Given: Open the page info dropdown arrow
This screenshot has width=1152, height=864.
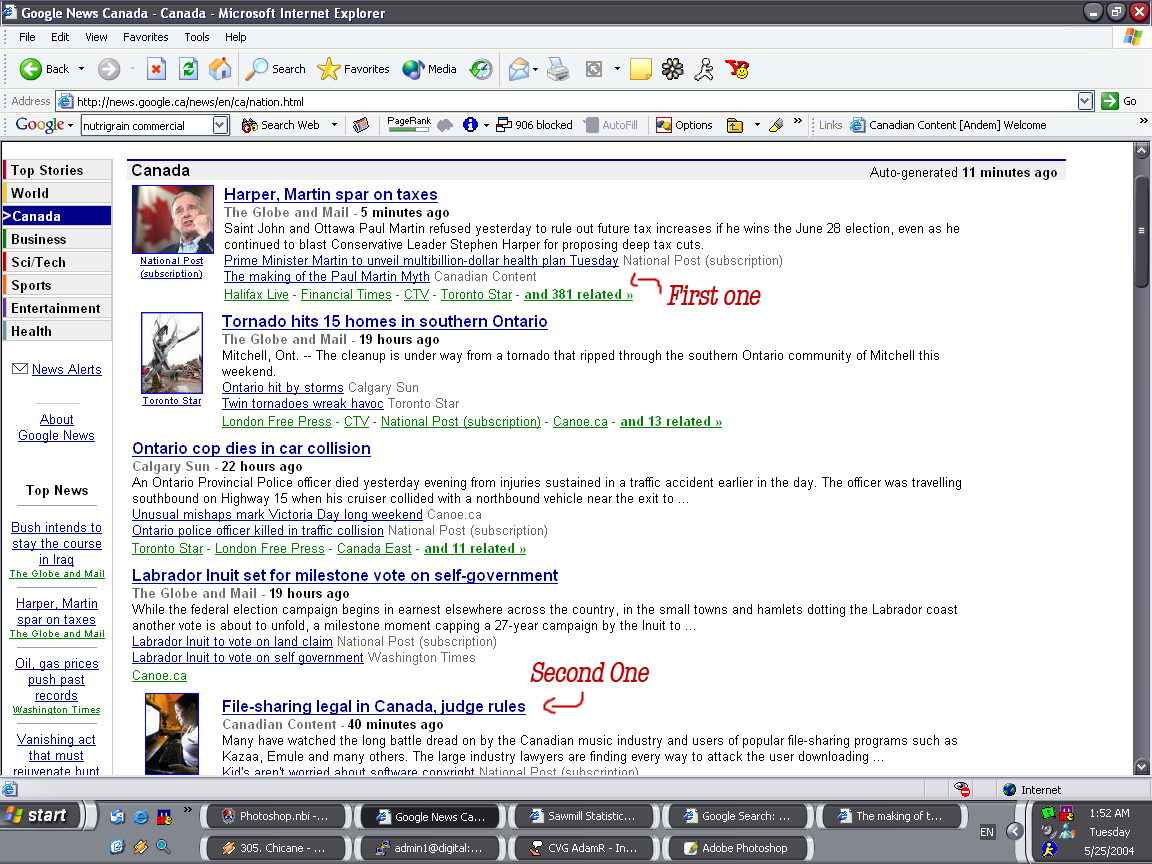Looking at the screenshot, I should 486,126.
